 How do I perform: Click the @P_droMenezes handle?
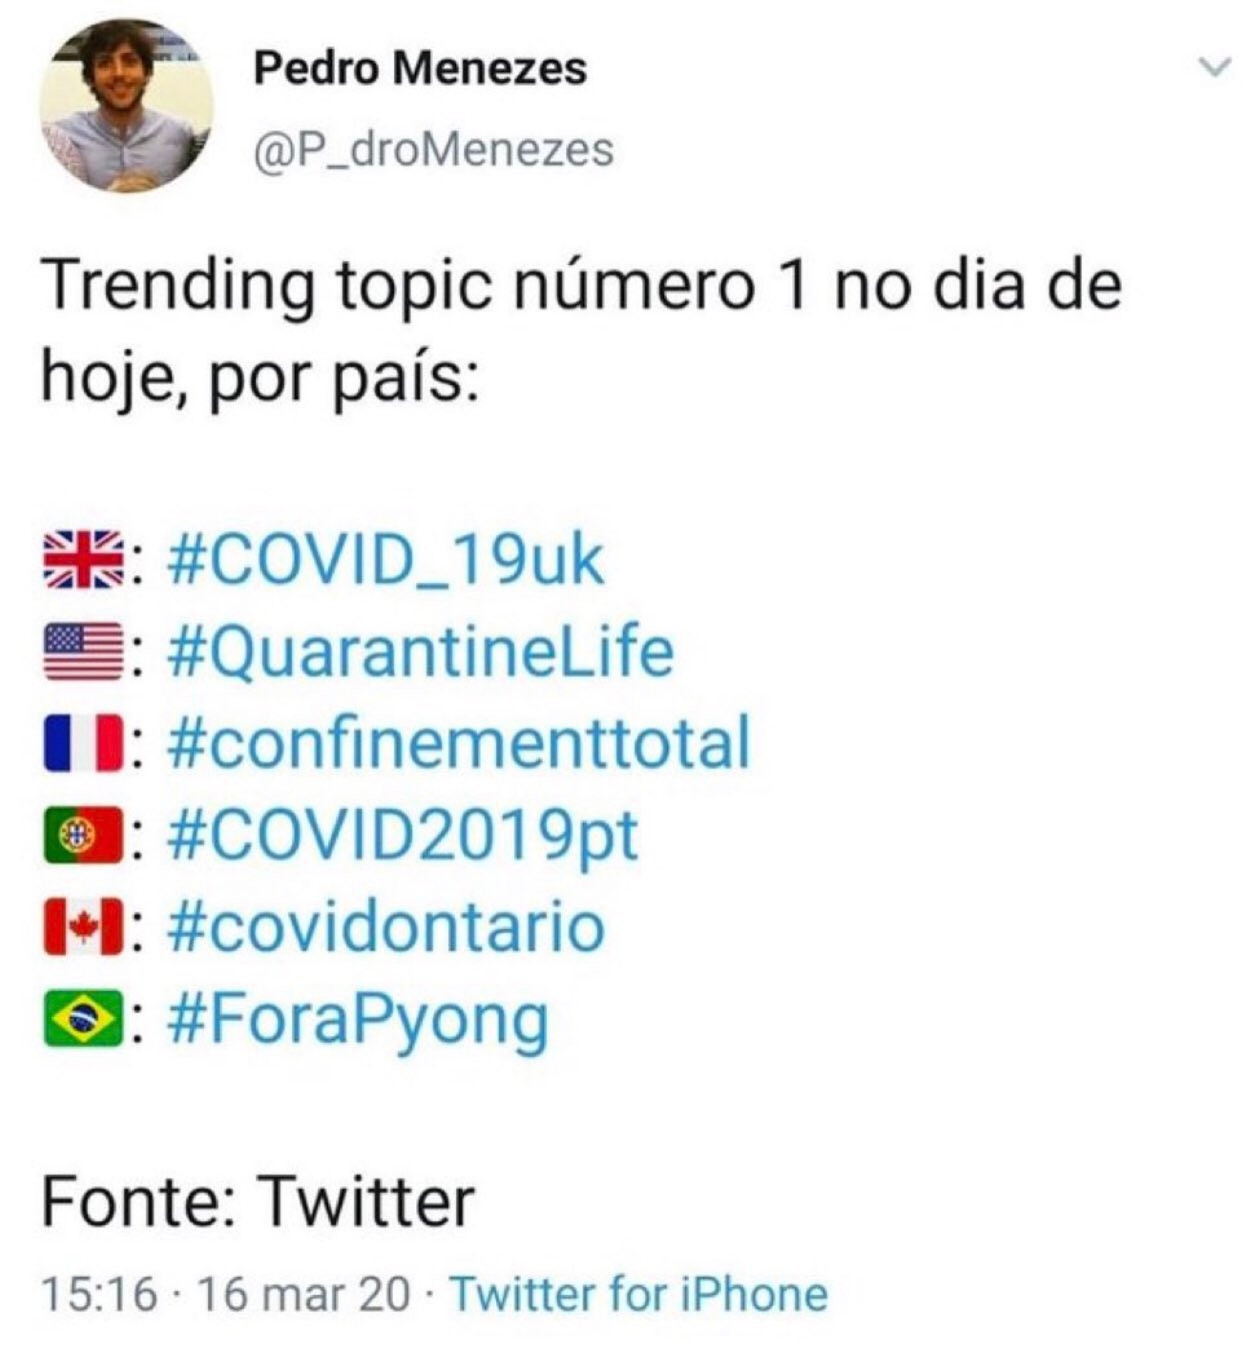pos(434,150)
